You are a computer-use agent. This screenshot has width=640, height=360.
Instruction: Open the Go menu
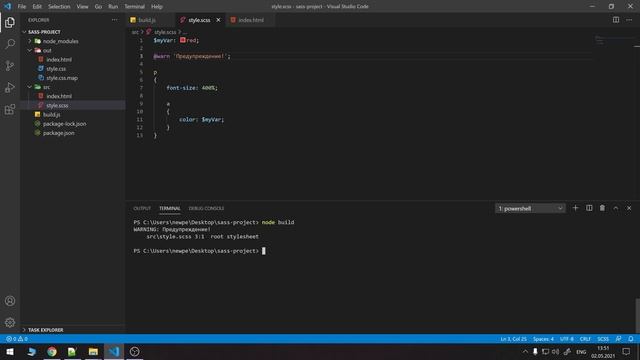[x=98, y=7]
